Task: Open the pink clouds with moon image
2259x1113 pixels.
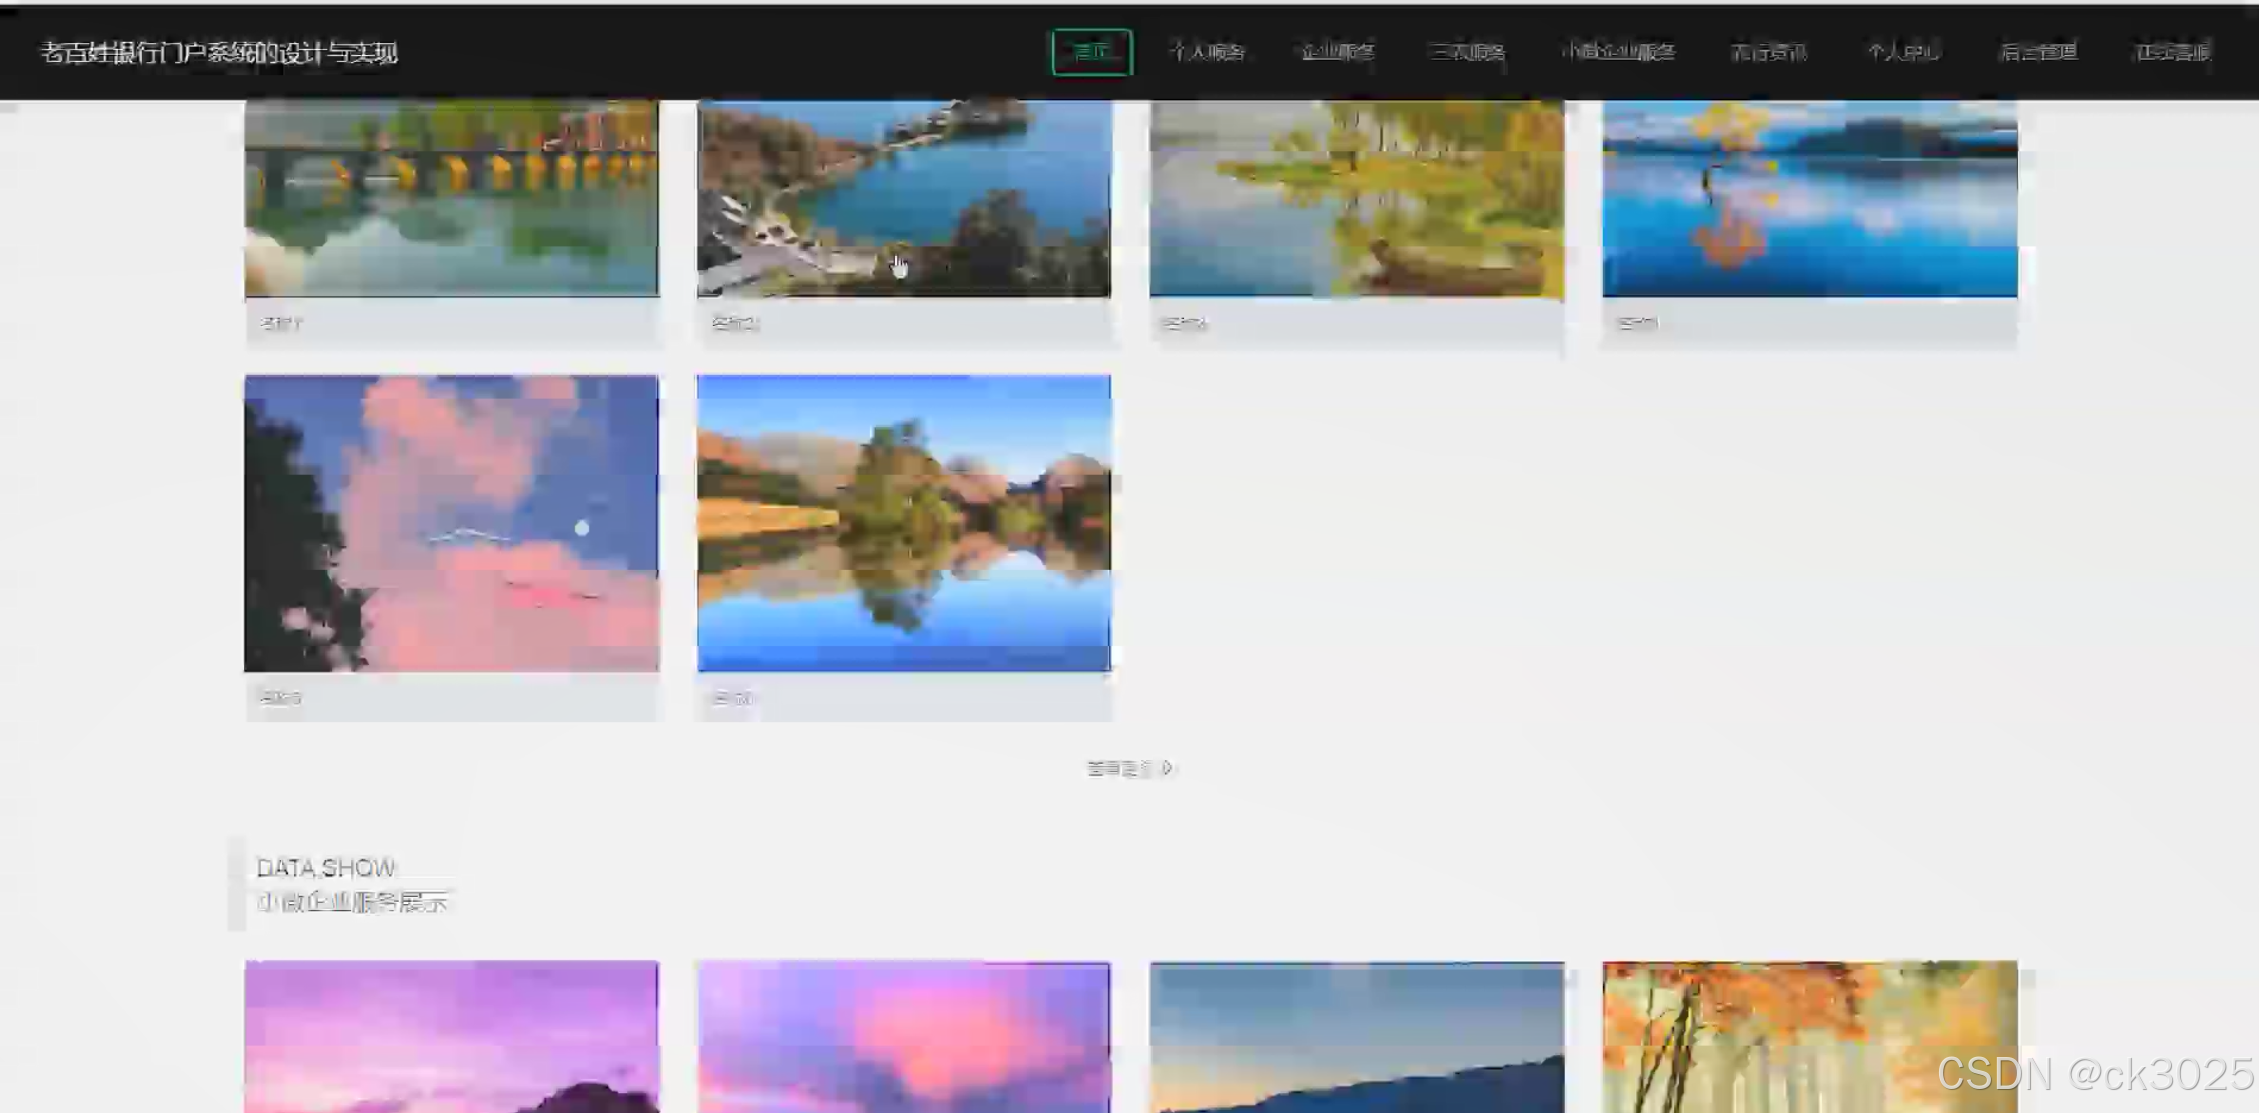Action: [x=451, y=523]
